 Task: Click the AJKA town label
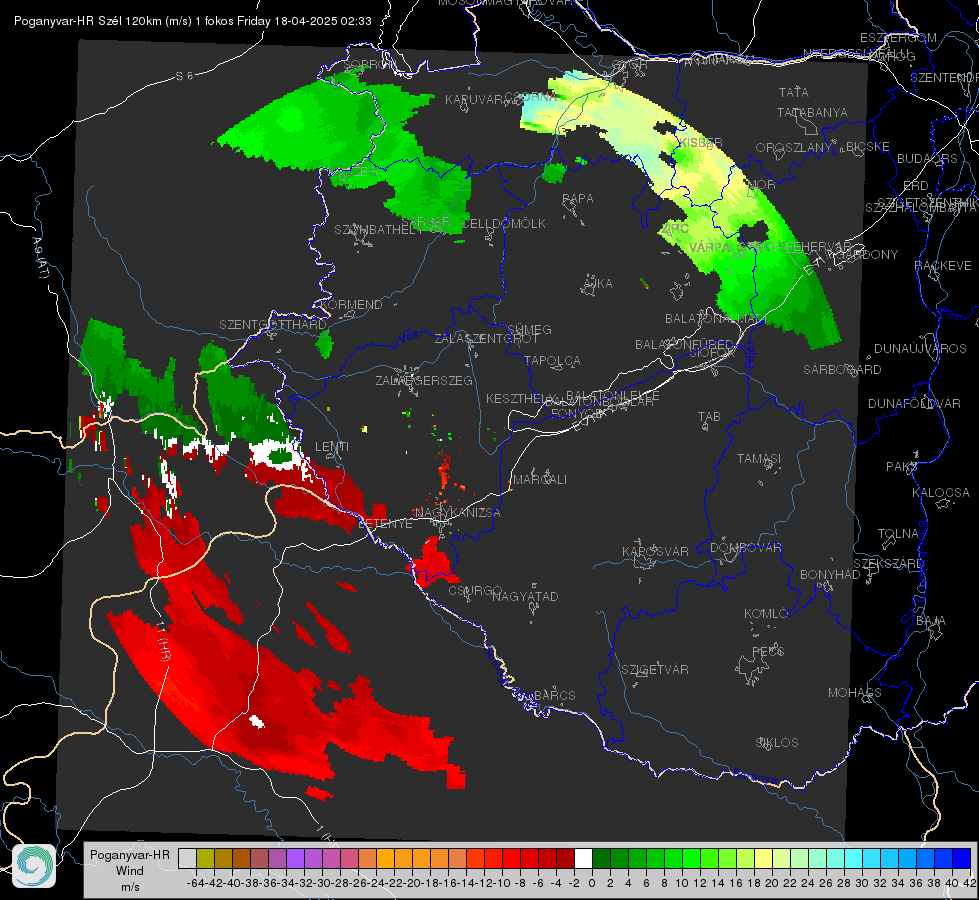[x=598, y=284]
